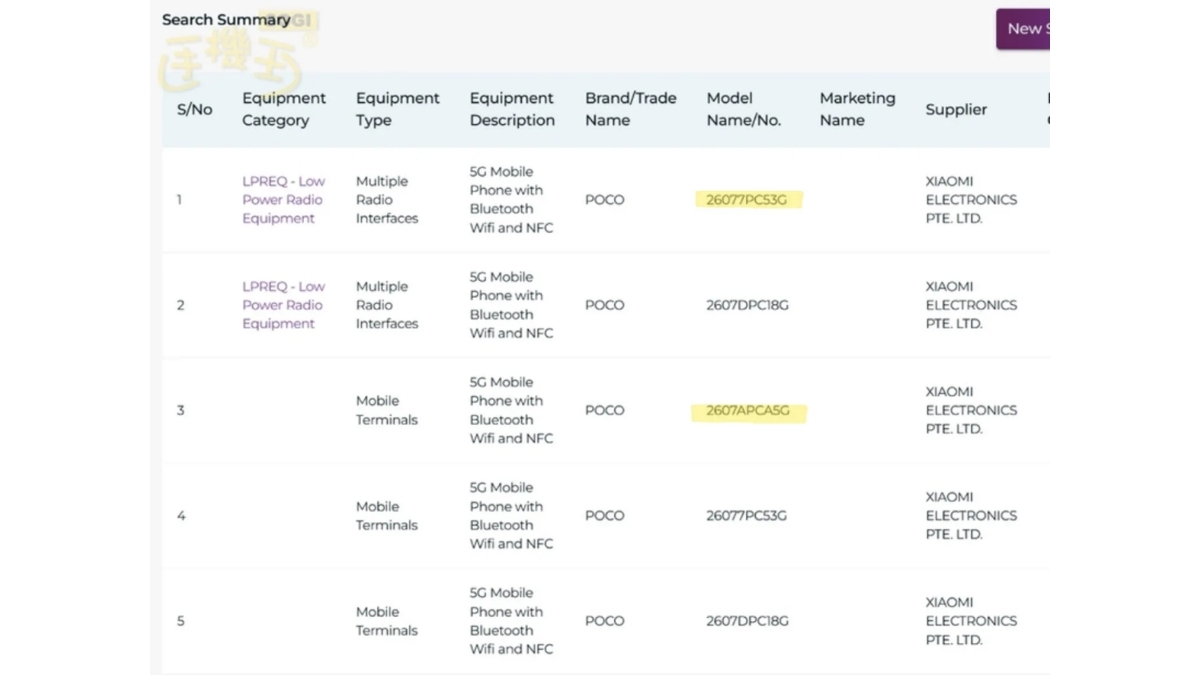The width and height of the screenshot is (1200, 675).
Task: Open LPREQ Low Power Radio Equipment link in row 1
Action: 284,200
